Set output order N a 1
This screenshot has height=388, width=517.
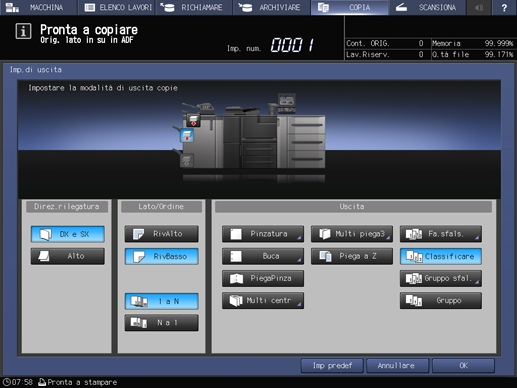[162, 323]
